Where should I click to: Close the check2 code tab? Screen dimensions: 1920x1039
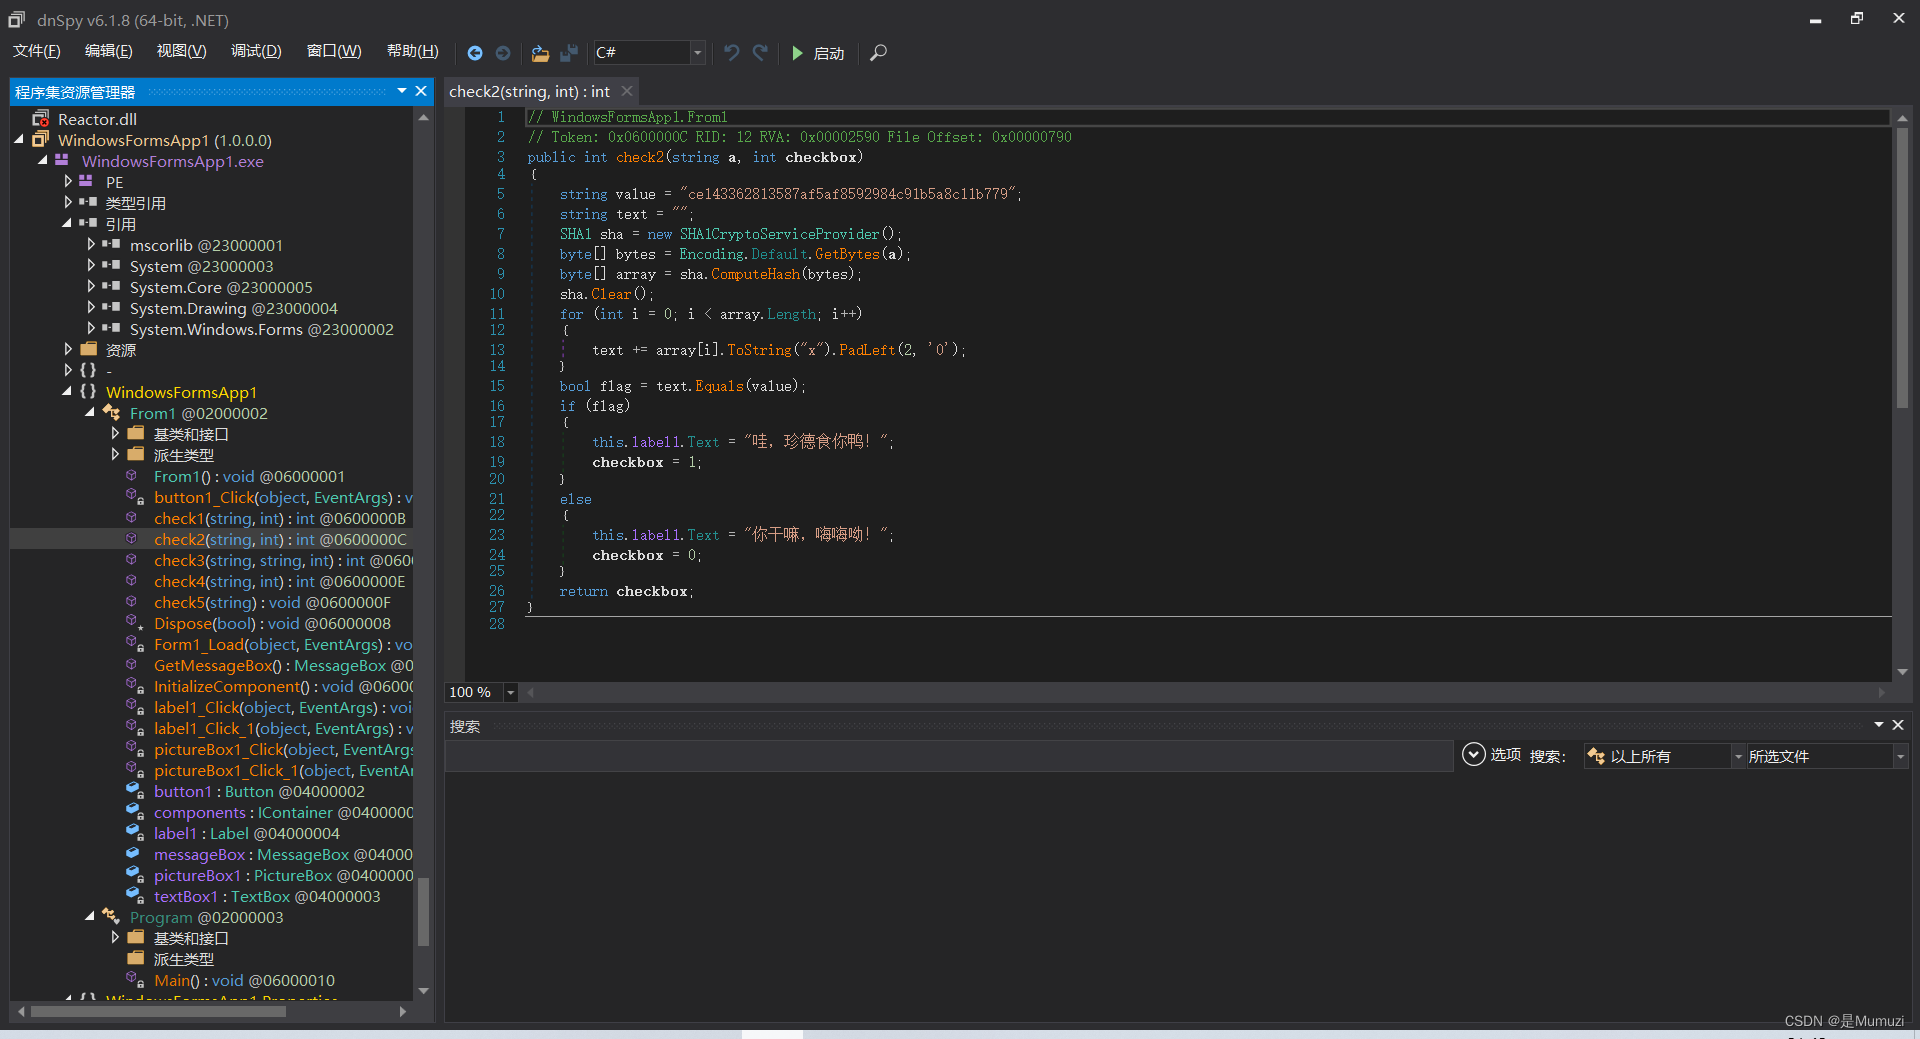(627, 91)
